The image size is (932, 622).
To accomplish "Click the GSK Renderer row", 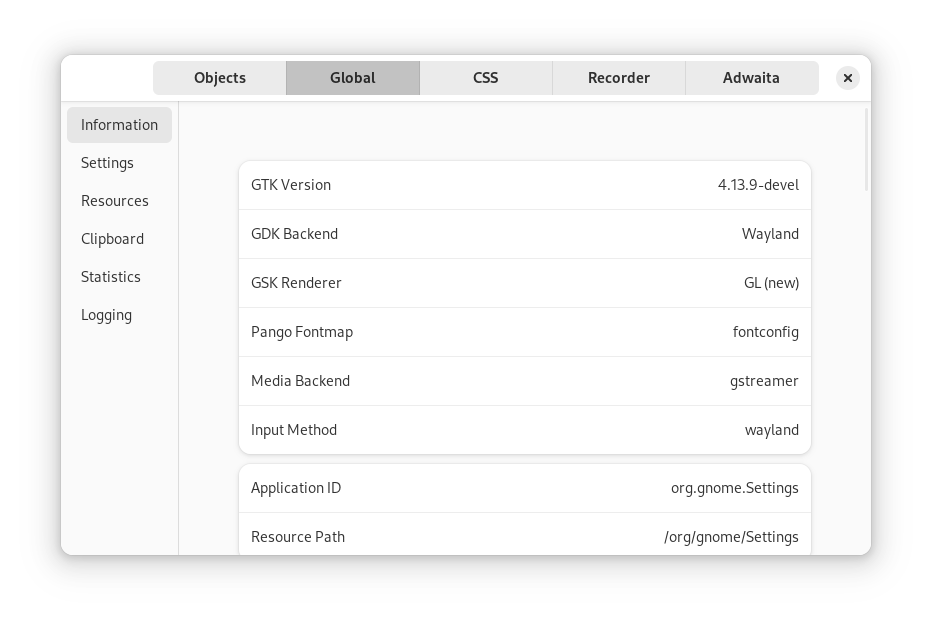I will (x=524, y=282).
